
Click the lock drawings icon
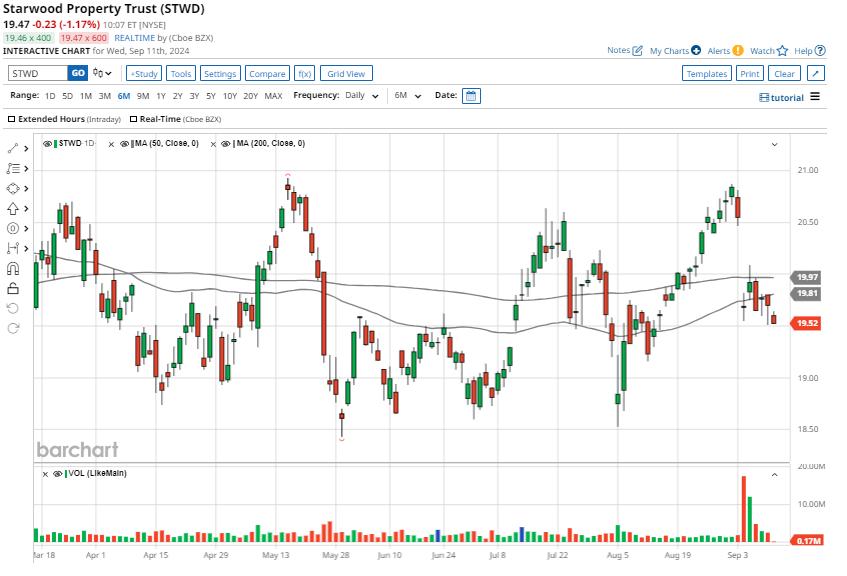tap(13, 288)
